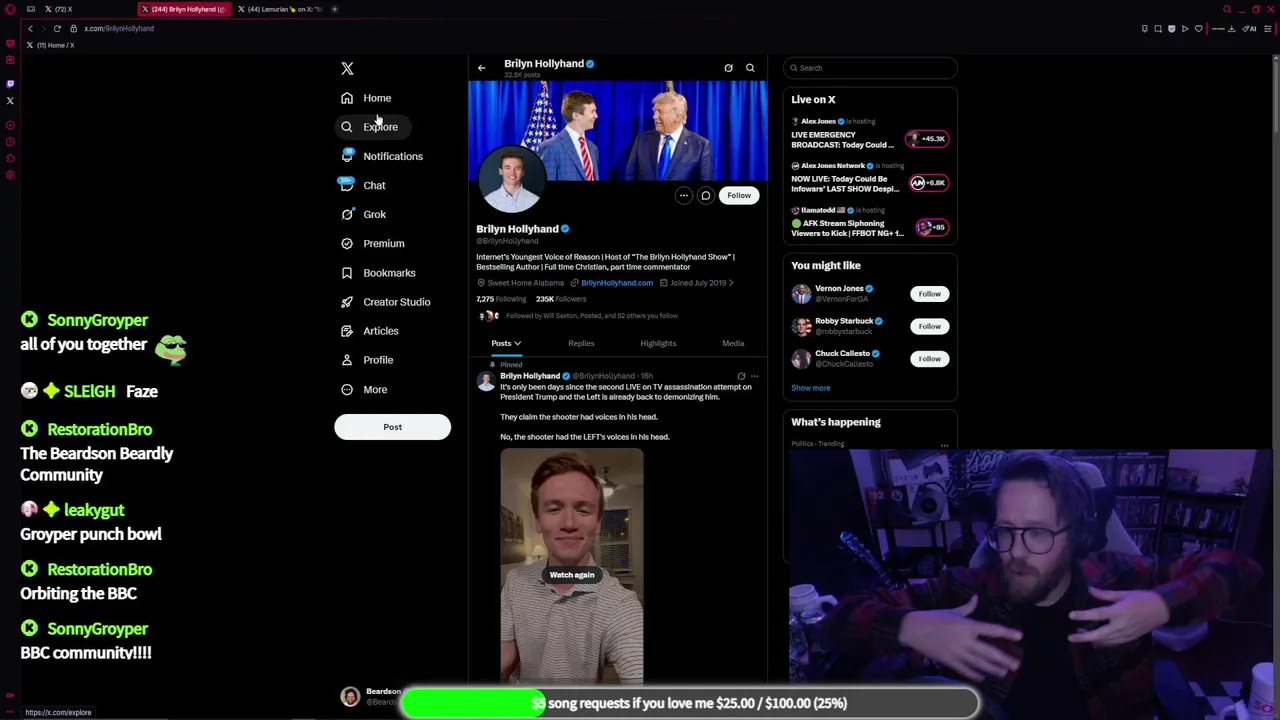This screenshot has width=1280, height=720.
Task: Join Alex Jones Network NOW LIVE stream
Action: pos(870,179)
